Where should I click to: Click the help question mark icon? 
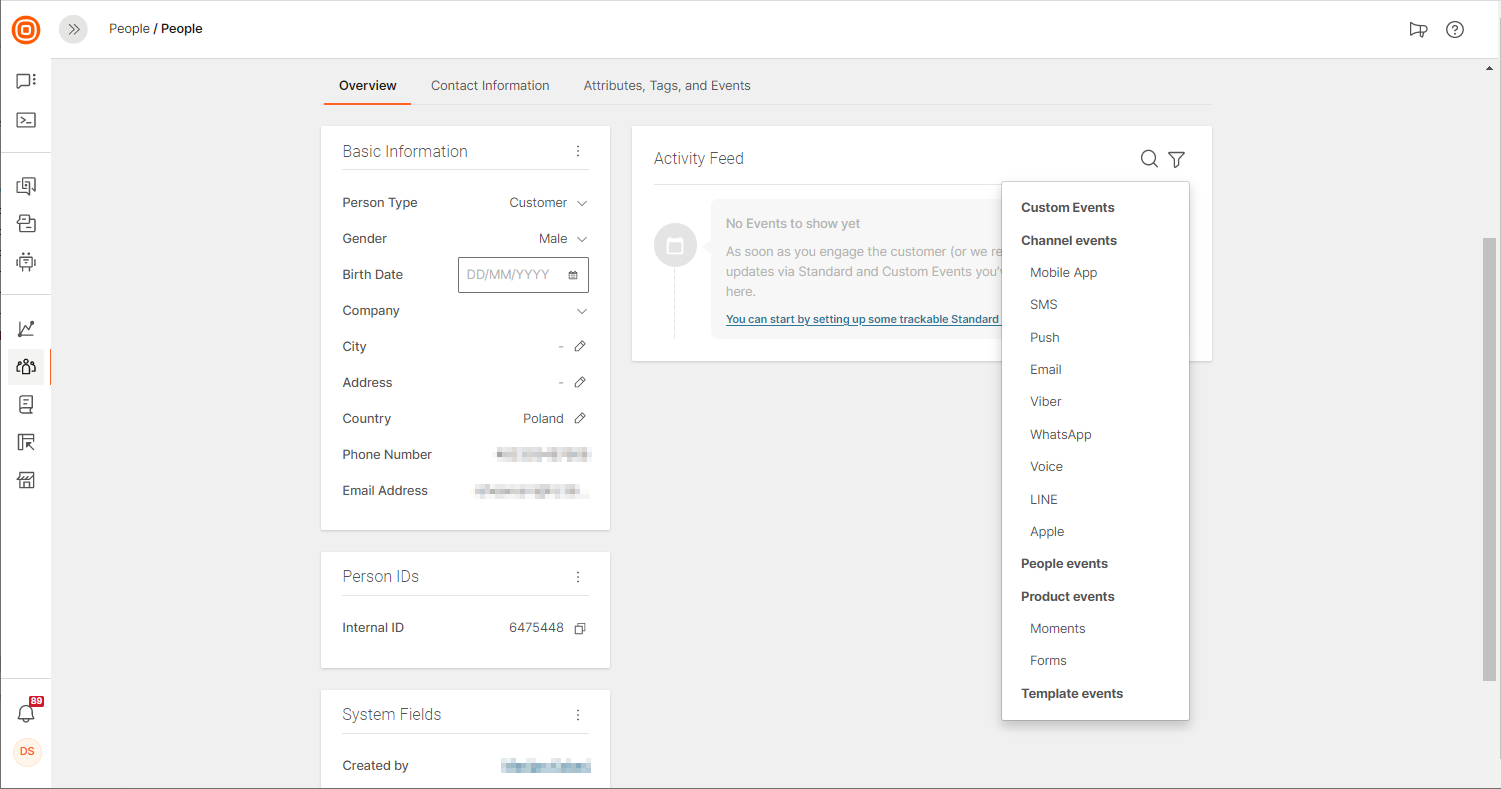[1455, 29]
